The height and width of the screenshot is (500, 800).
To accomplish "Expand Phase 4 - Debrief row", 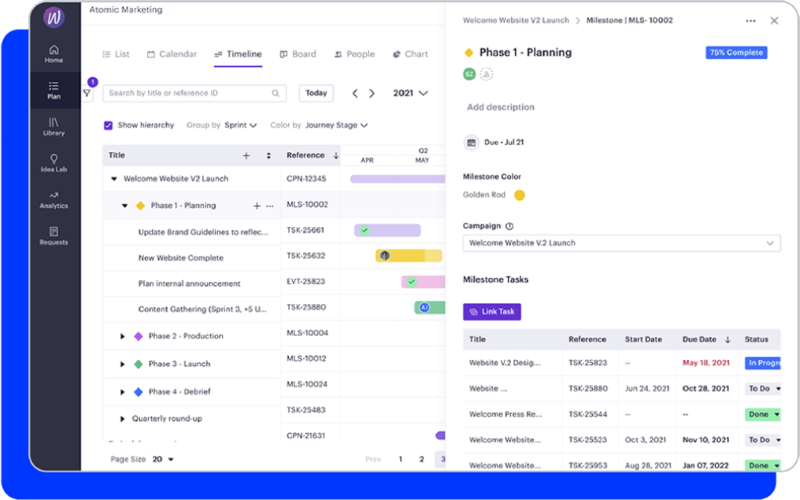I will 122,392.
